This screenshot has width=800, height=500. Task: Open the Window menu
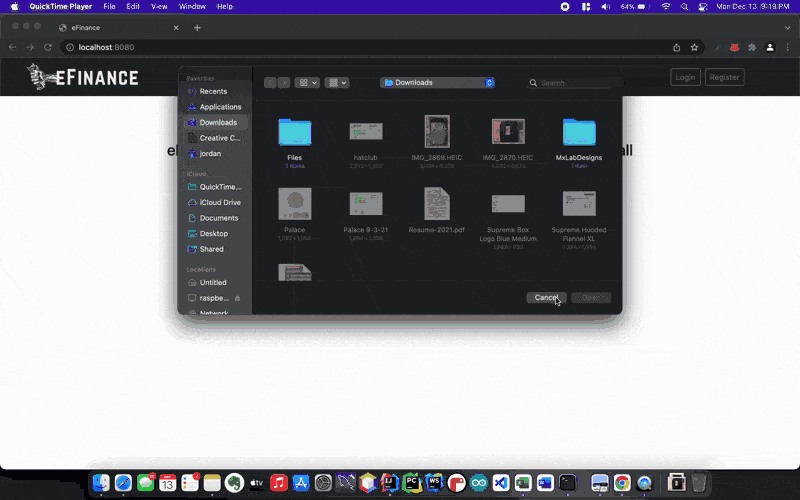(192, 7)
